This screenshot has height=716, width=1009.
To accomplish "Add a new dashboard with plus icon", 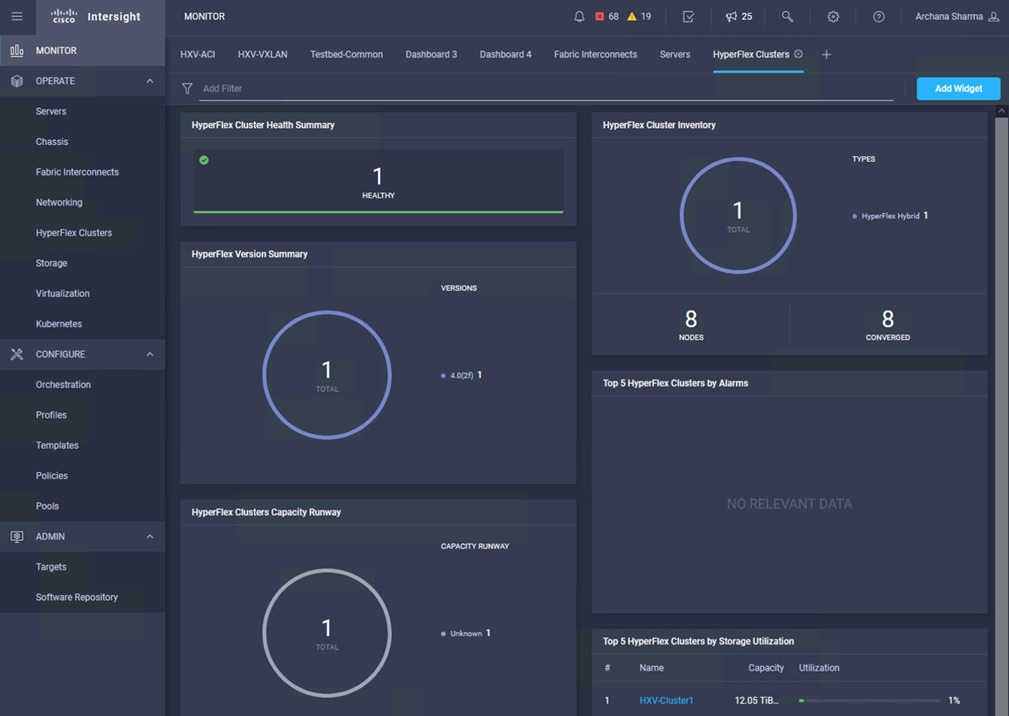I will [826, 55].
